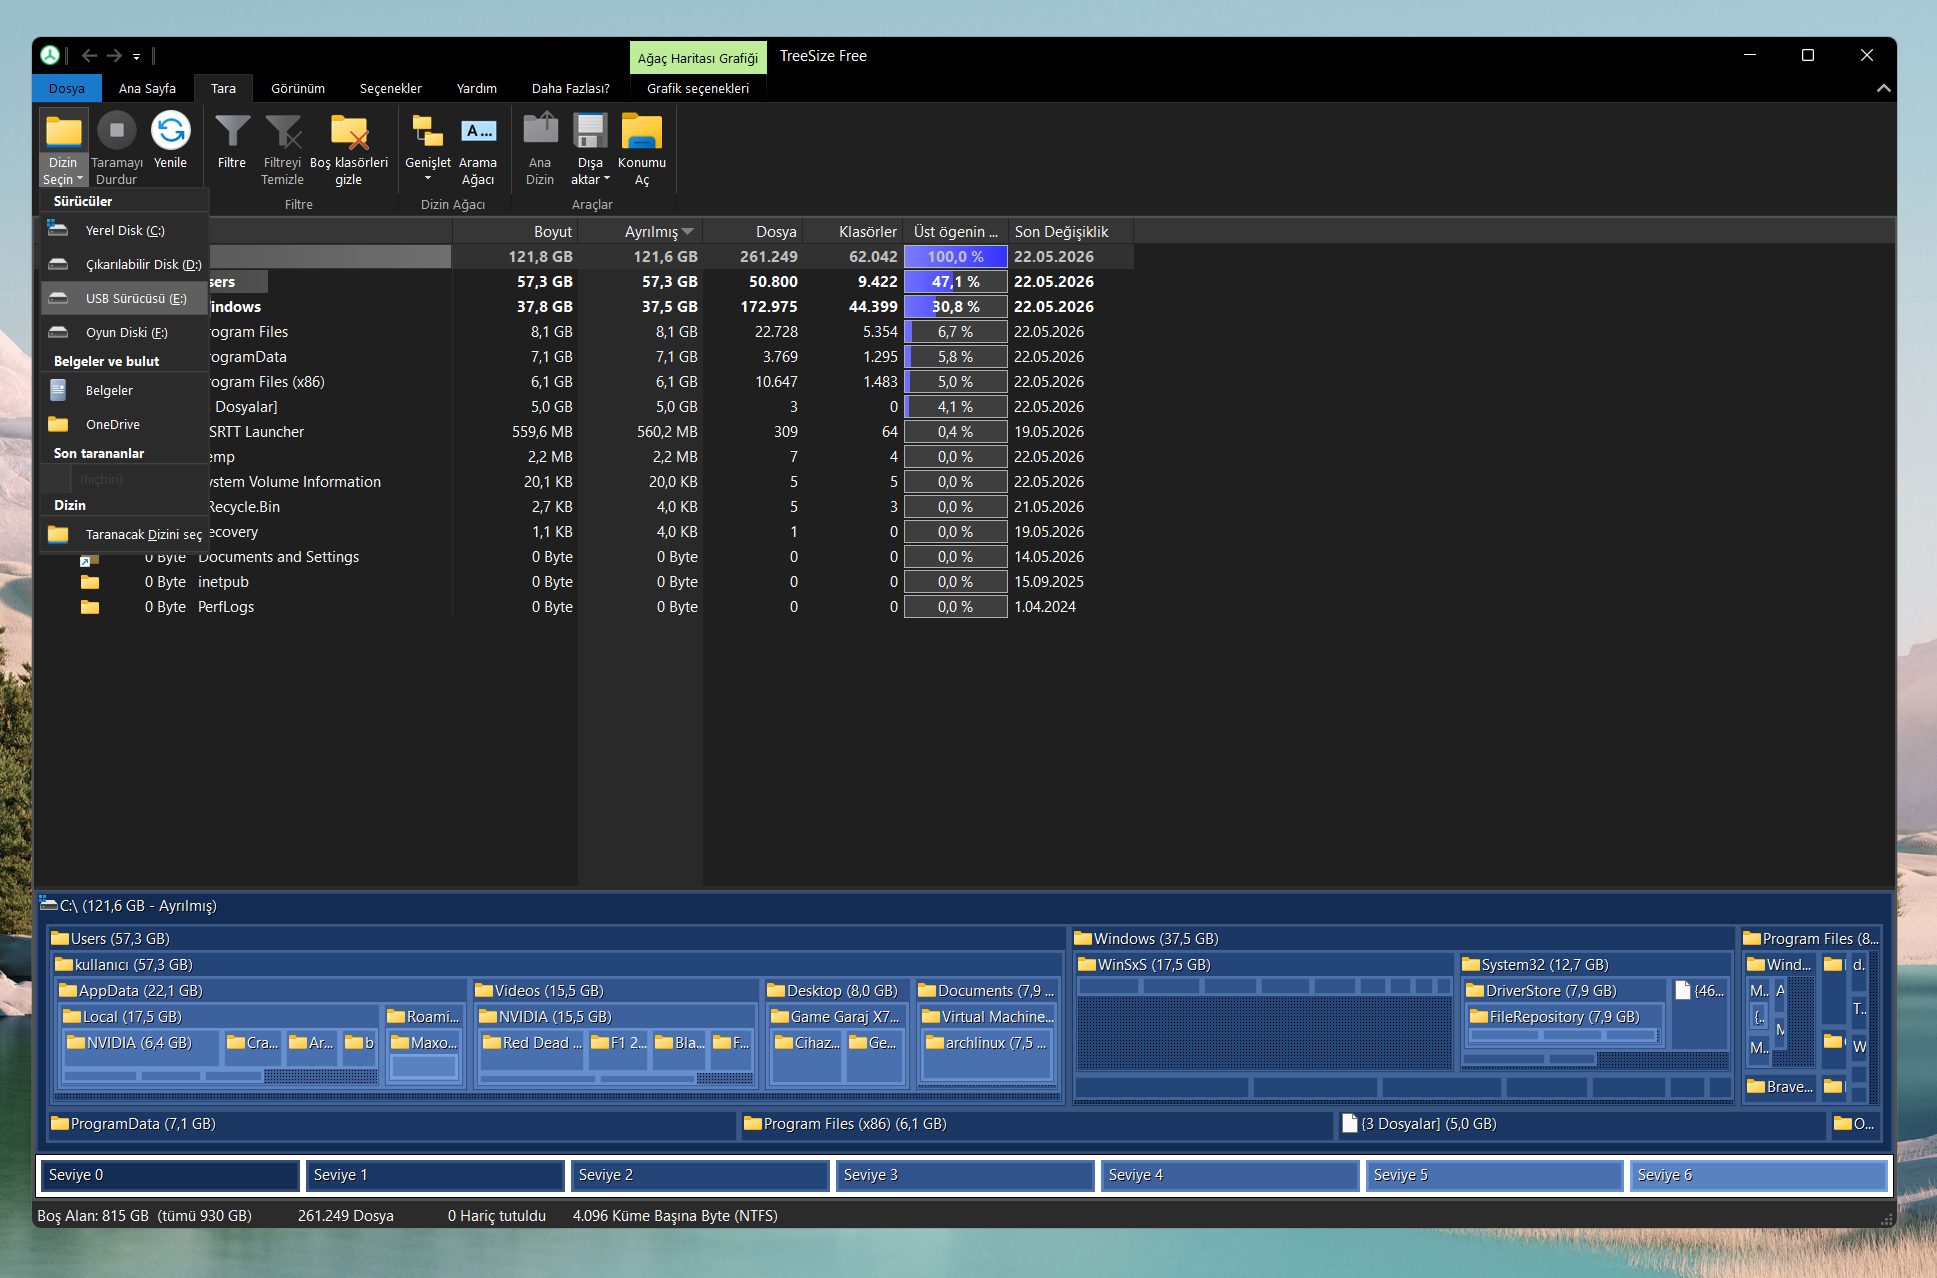Select Yerel Disk (C:) from the menu
Viewport: 1937px width, 1278px height.
pos(124,230)
